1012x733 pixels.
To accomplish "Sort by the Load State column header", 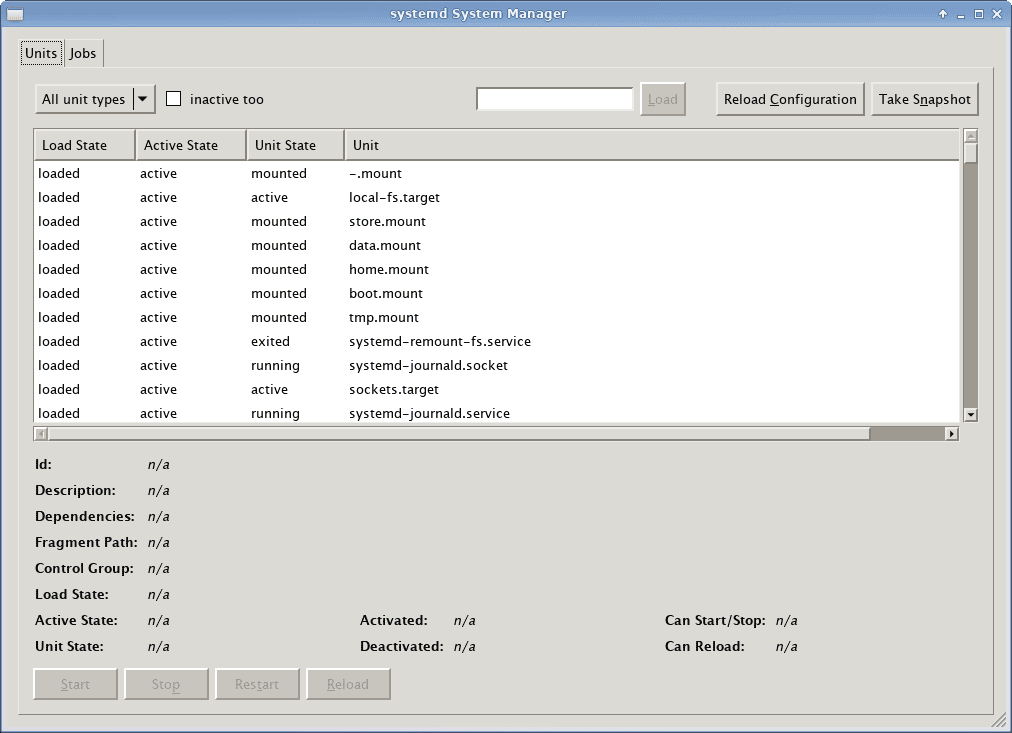I will 85,145.
